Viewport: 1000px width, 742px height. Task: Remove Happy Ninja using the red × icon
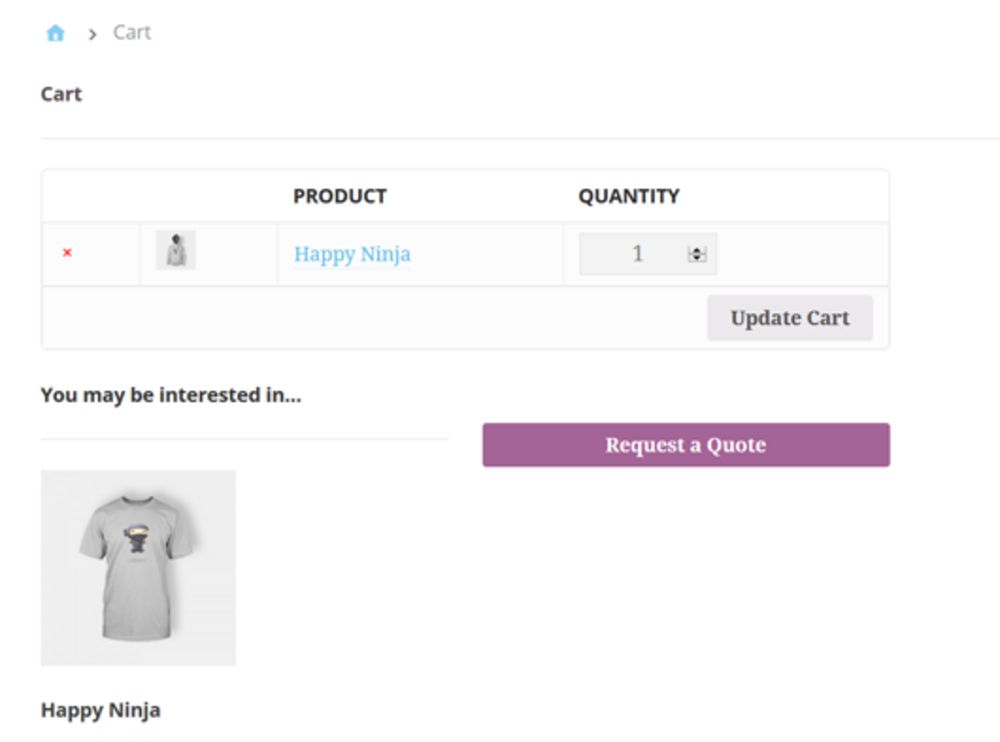(67, 253)
